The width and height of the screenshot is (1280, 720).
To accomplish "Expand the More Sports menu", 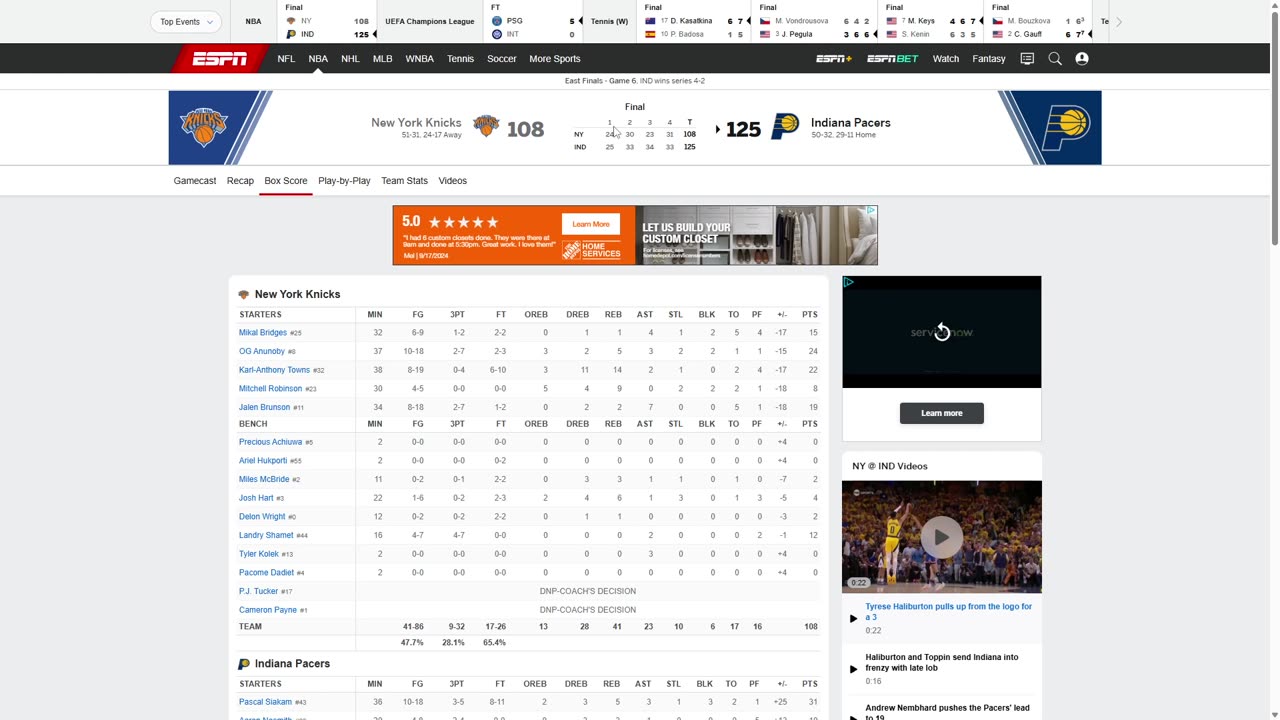I will click(x=554, y=59).
